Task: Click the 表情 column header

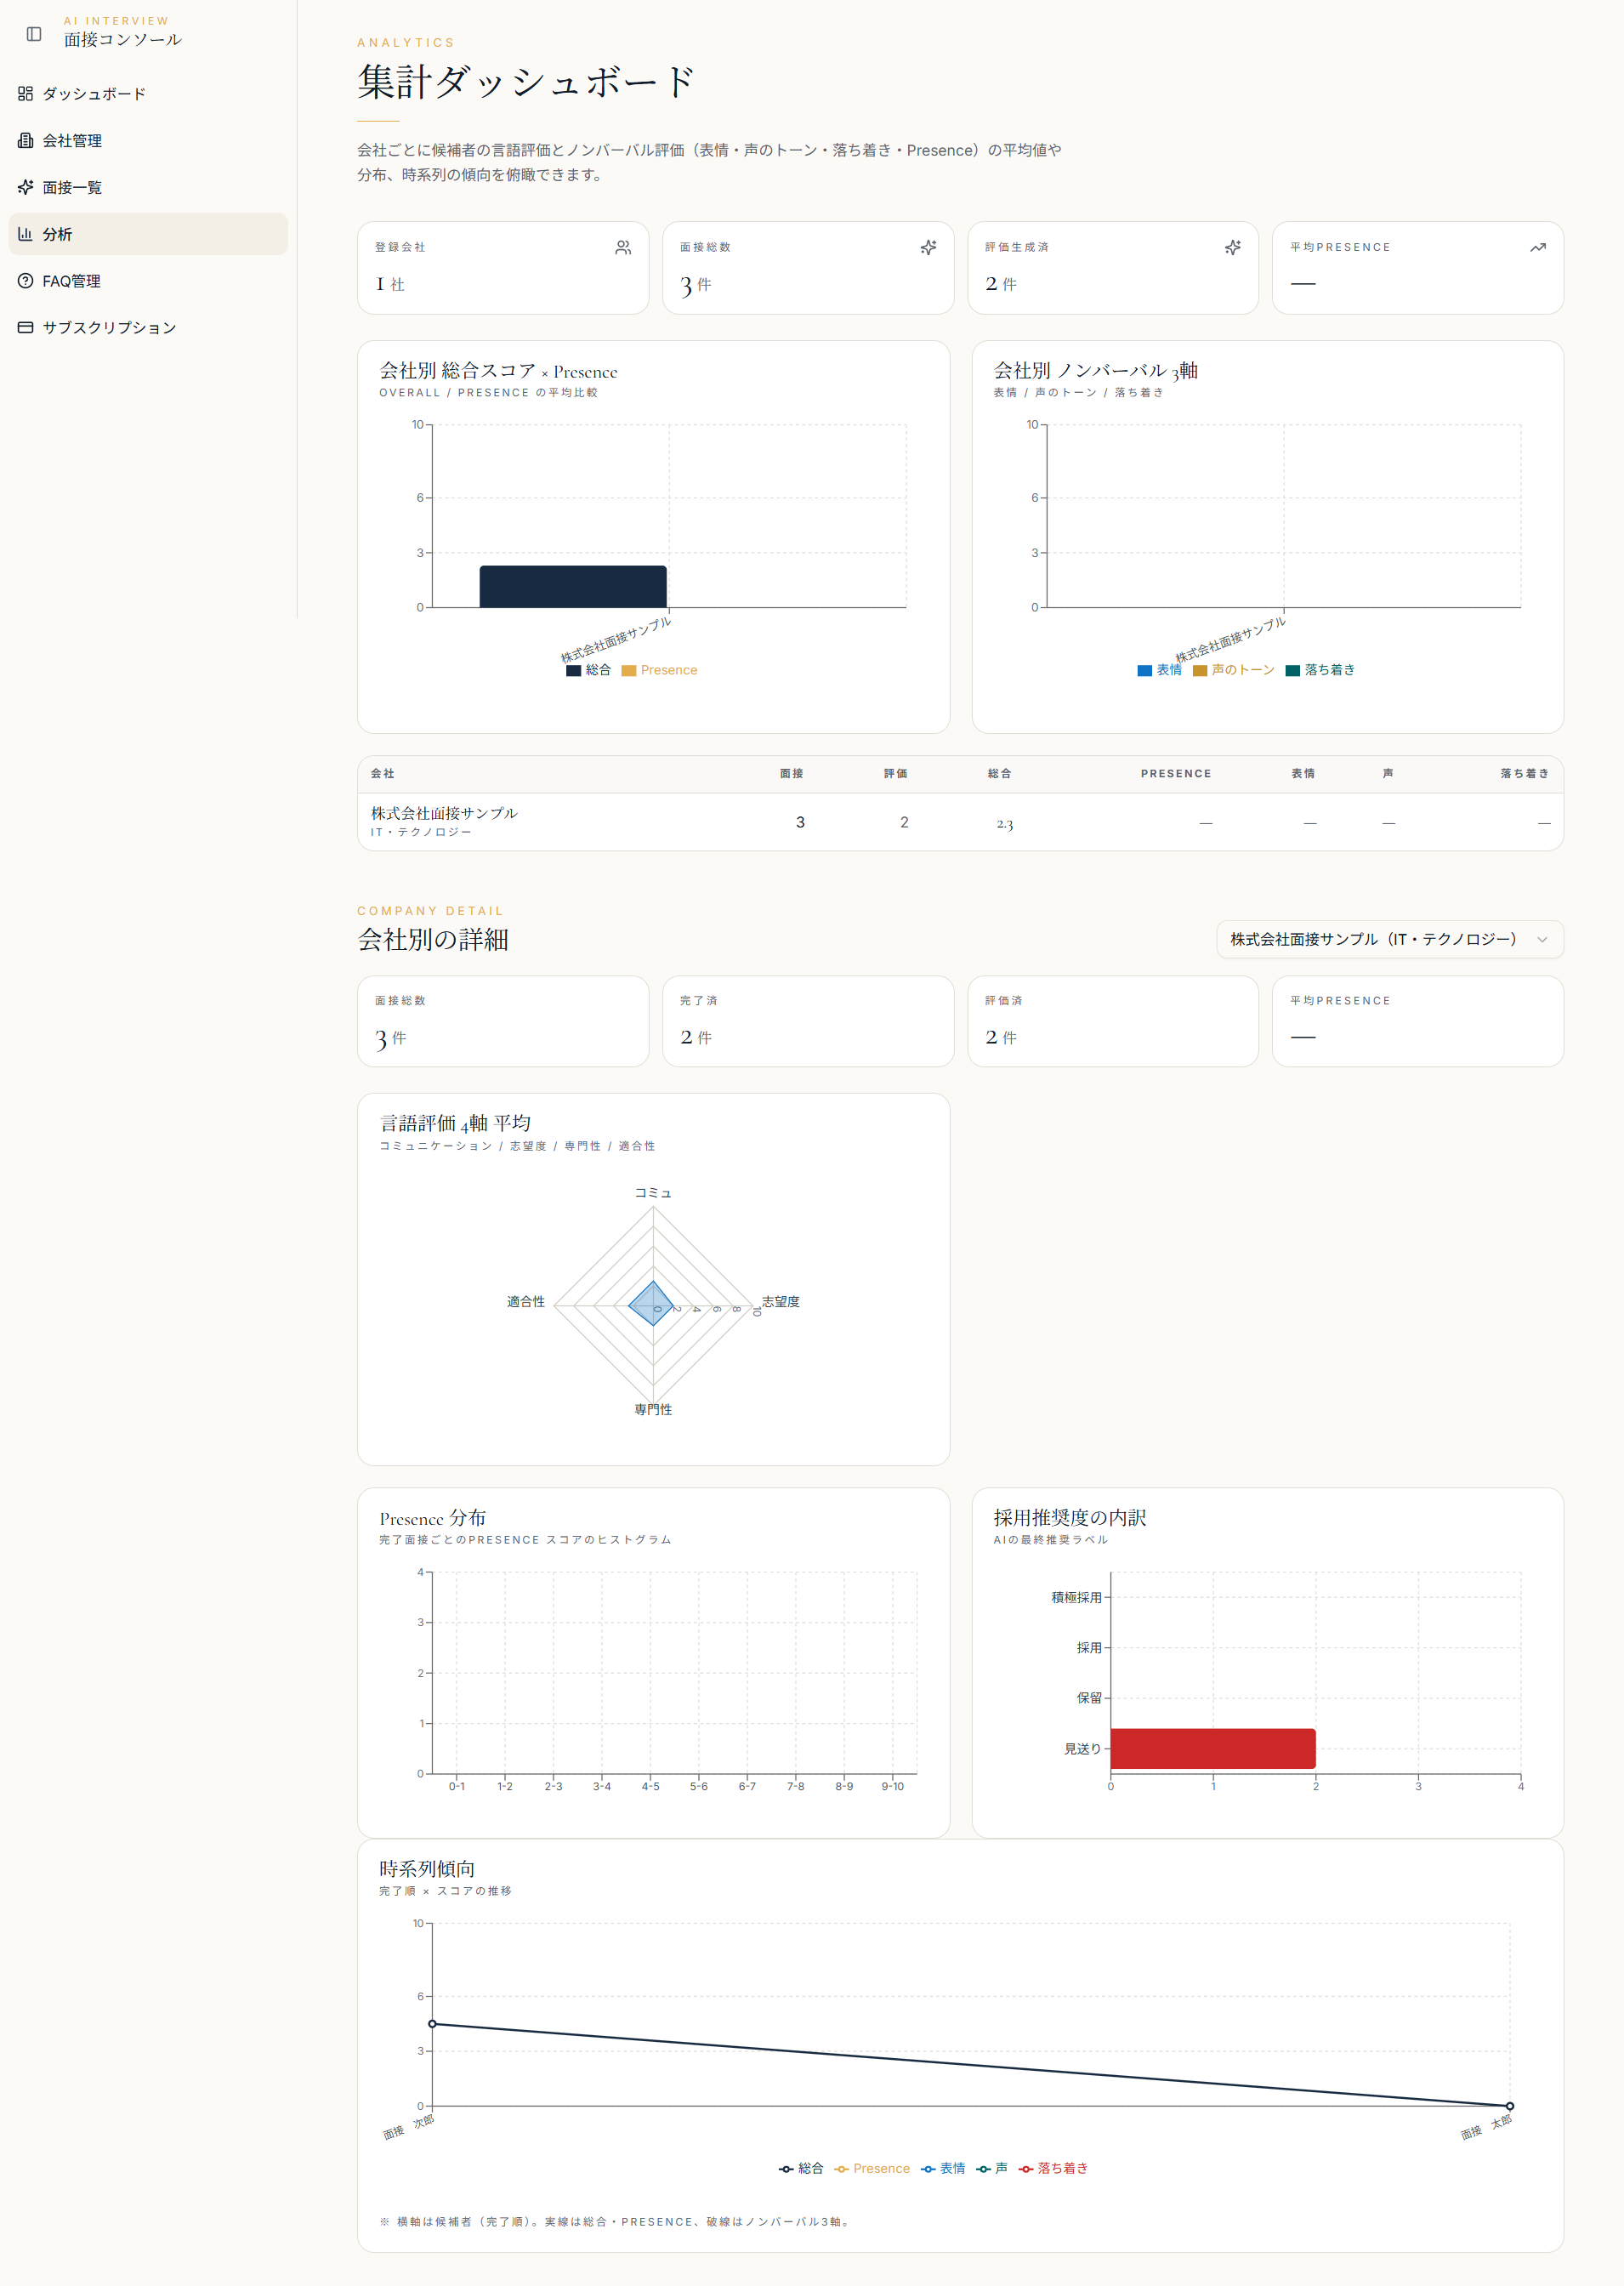Action: (1303, 774)
